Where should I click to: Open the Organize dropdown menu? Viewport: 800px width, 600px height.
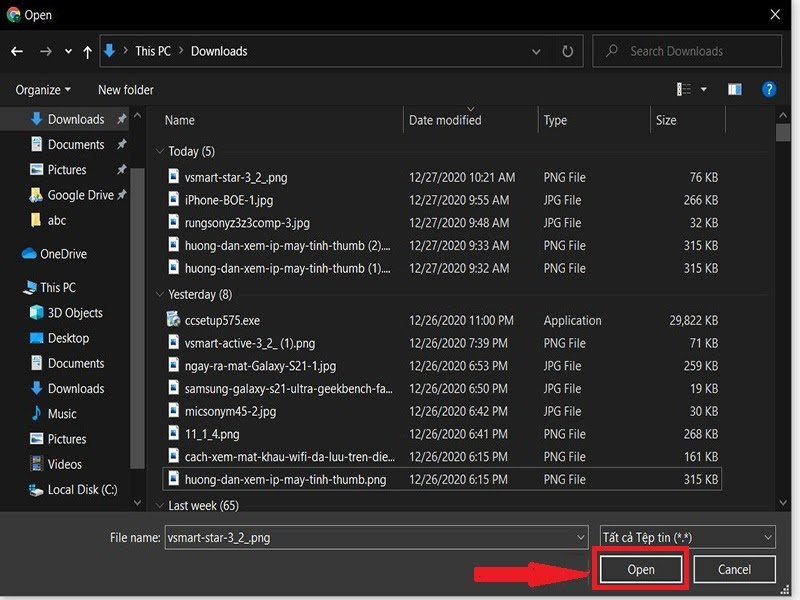43,90
